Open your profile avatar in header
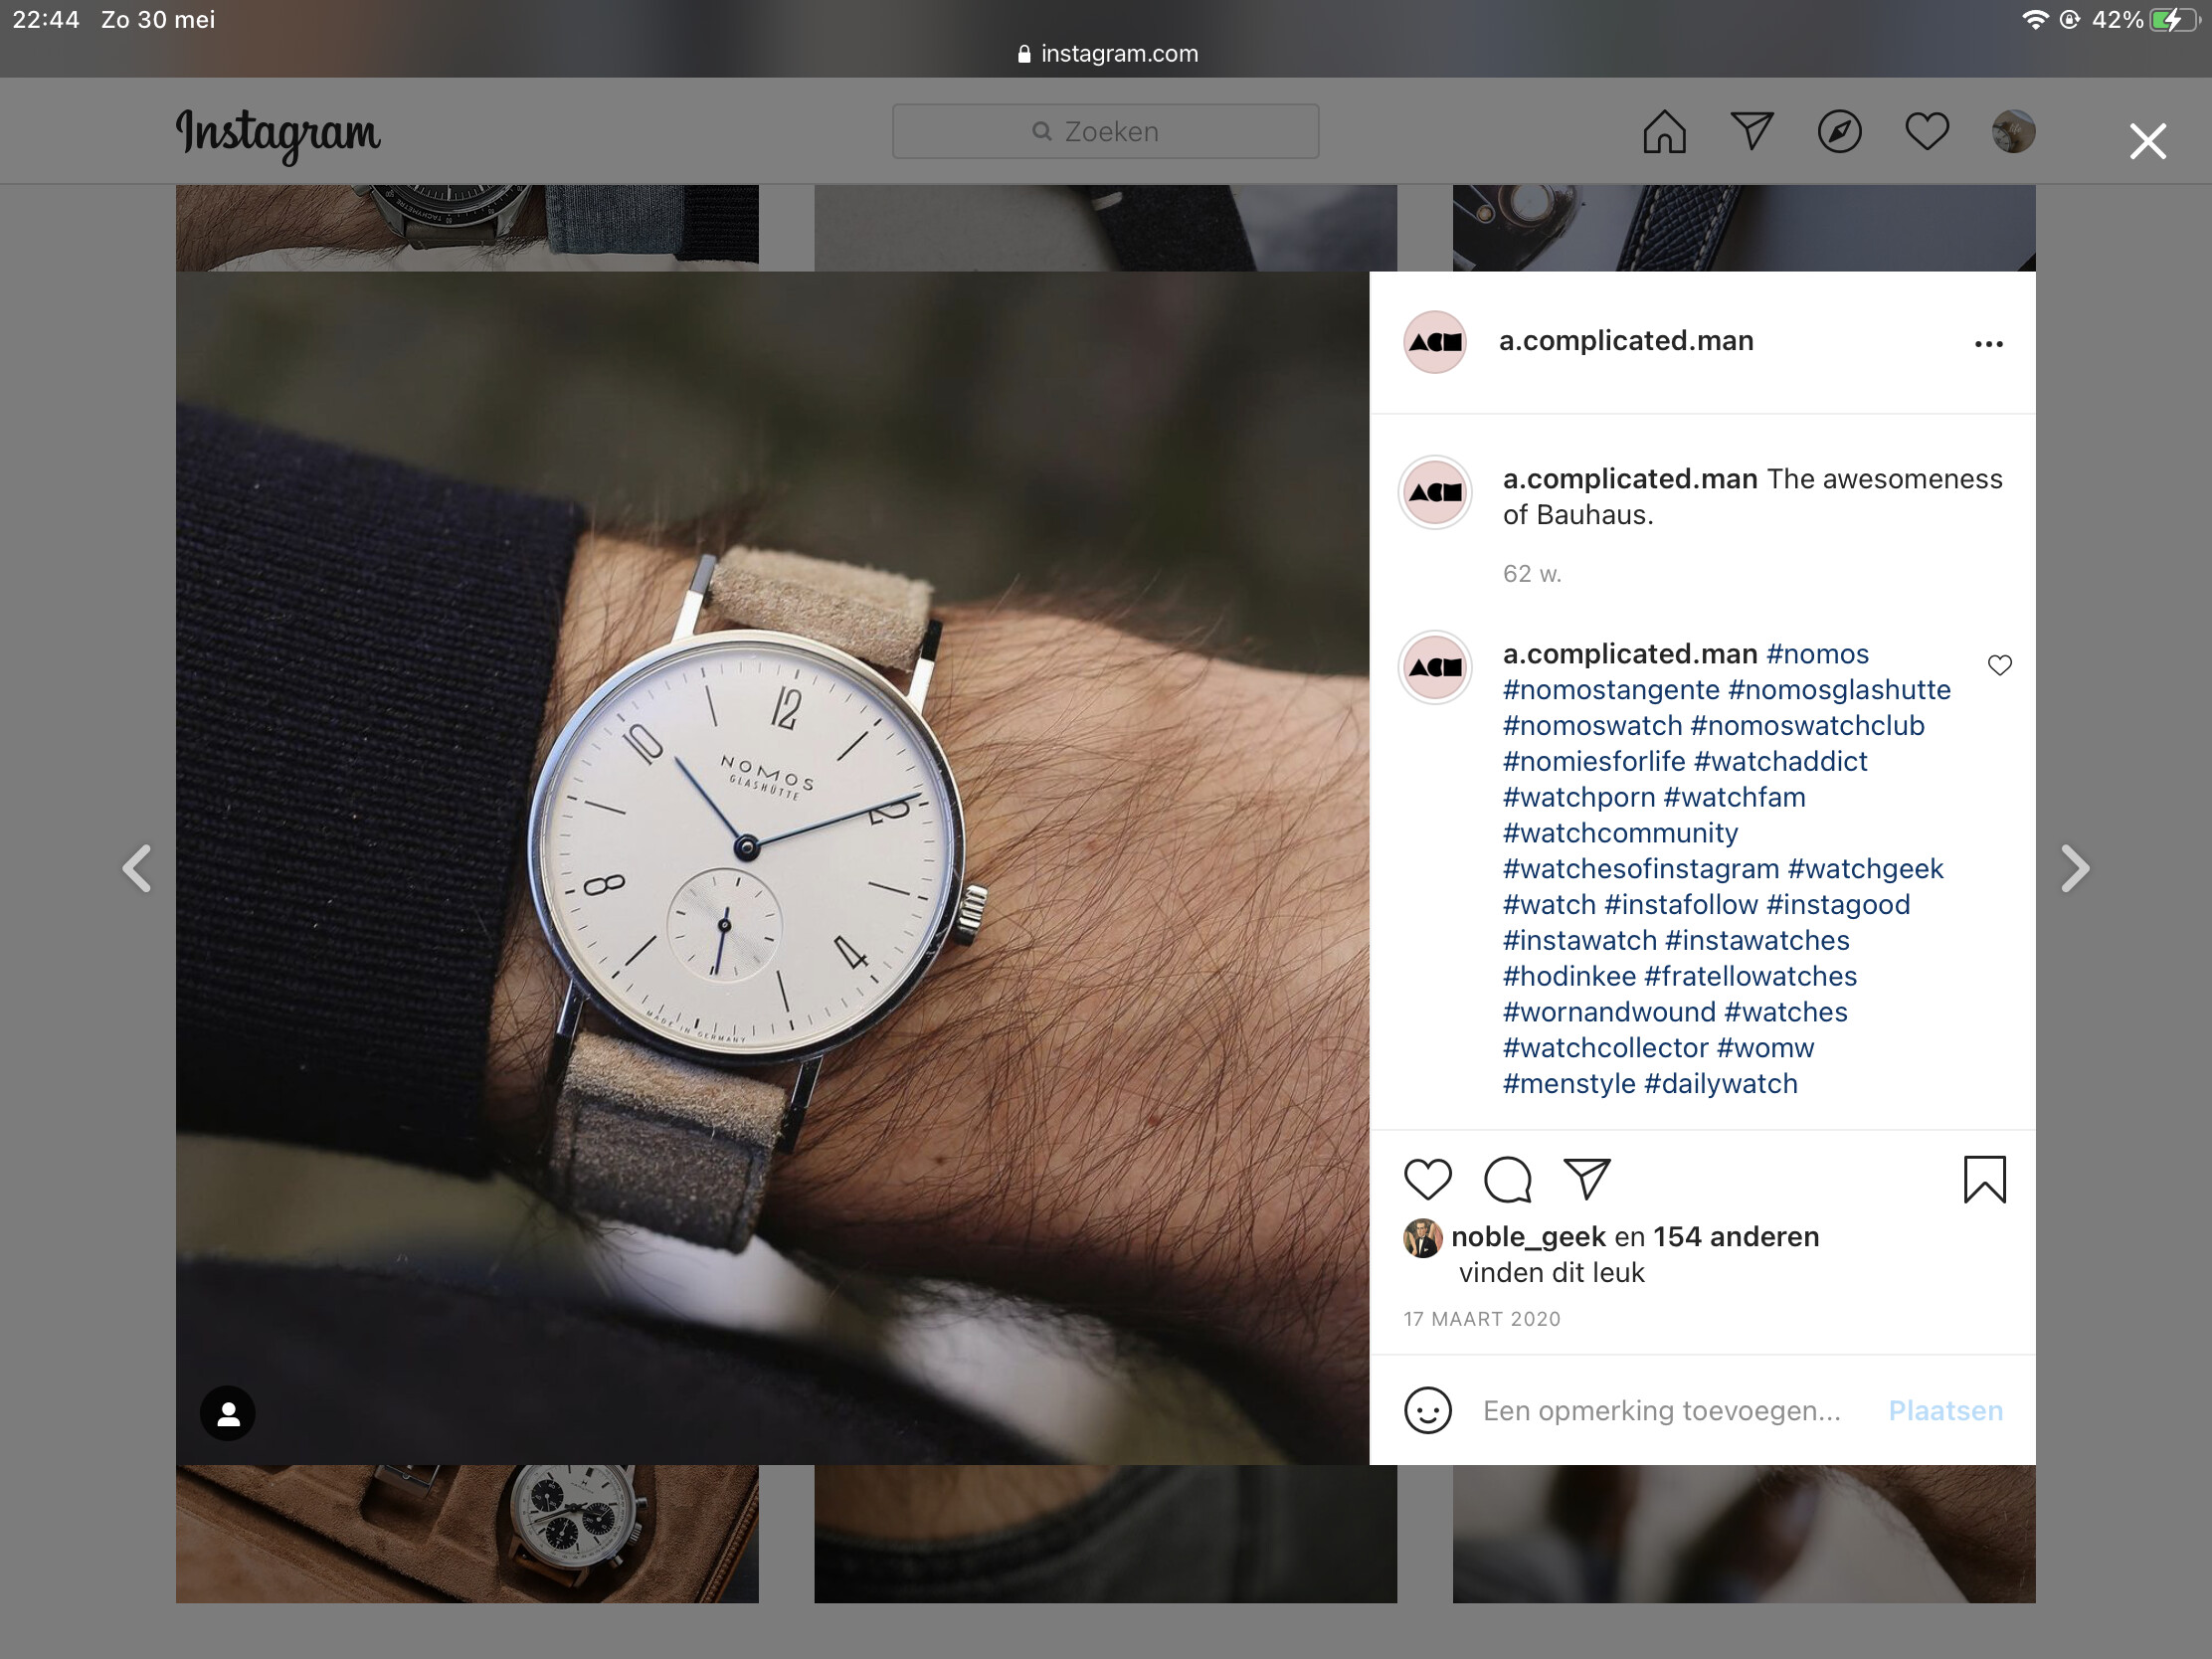The image size is (2212, 1659). tap(2013, 131)
